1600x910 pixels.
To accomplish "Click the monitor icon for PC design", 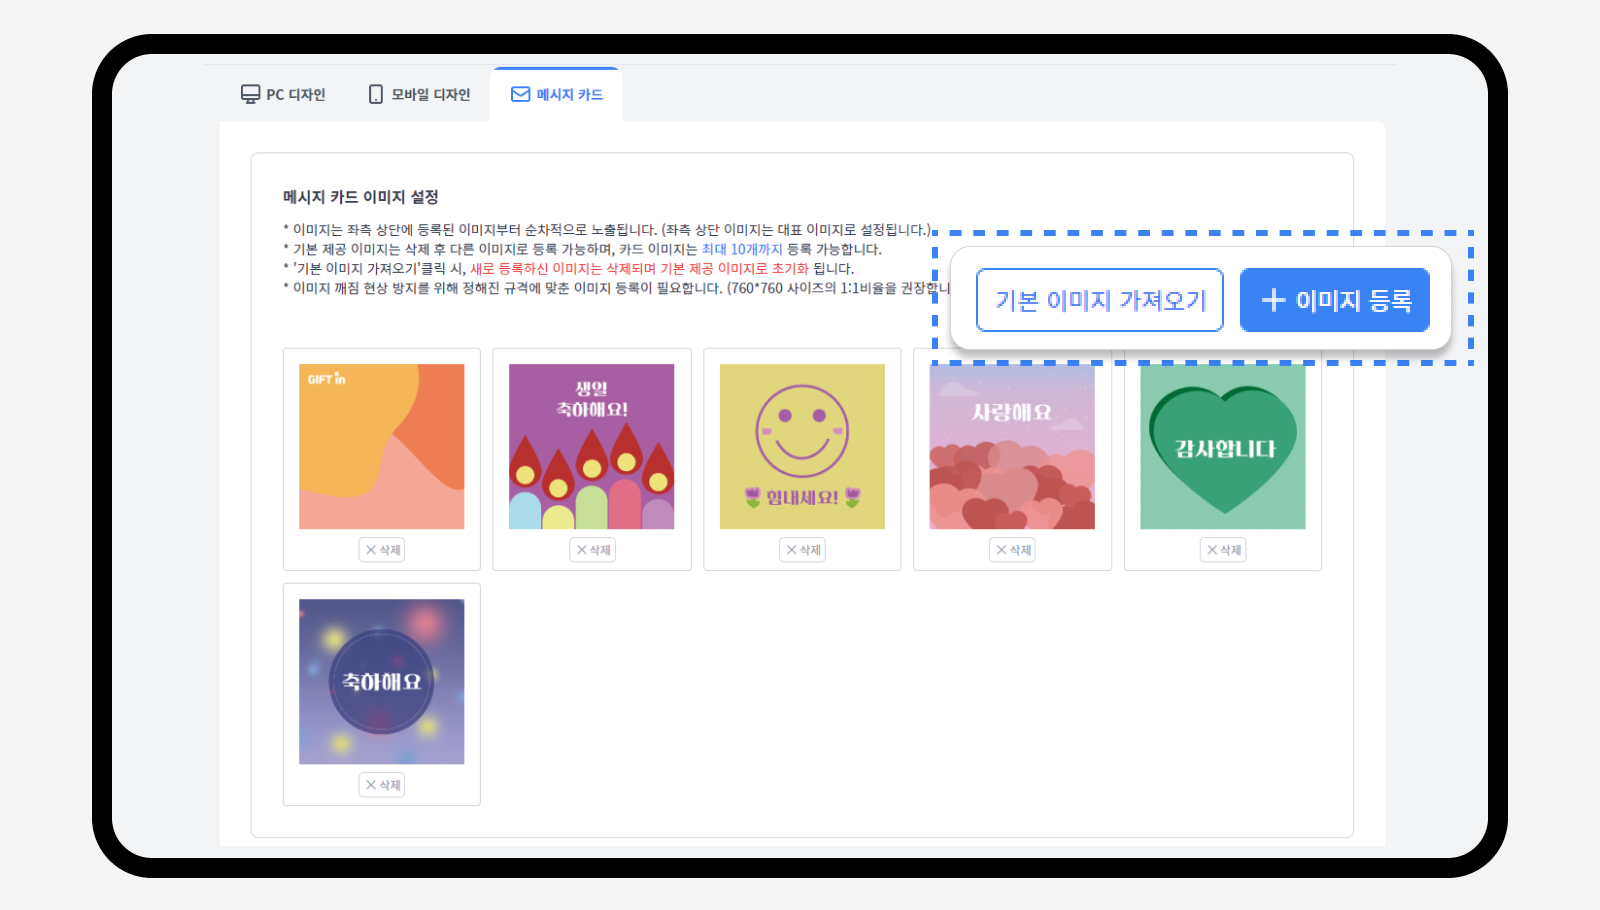I will coord(250,95).
